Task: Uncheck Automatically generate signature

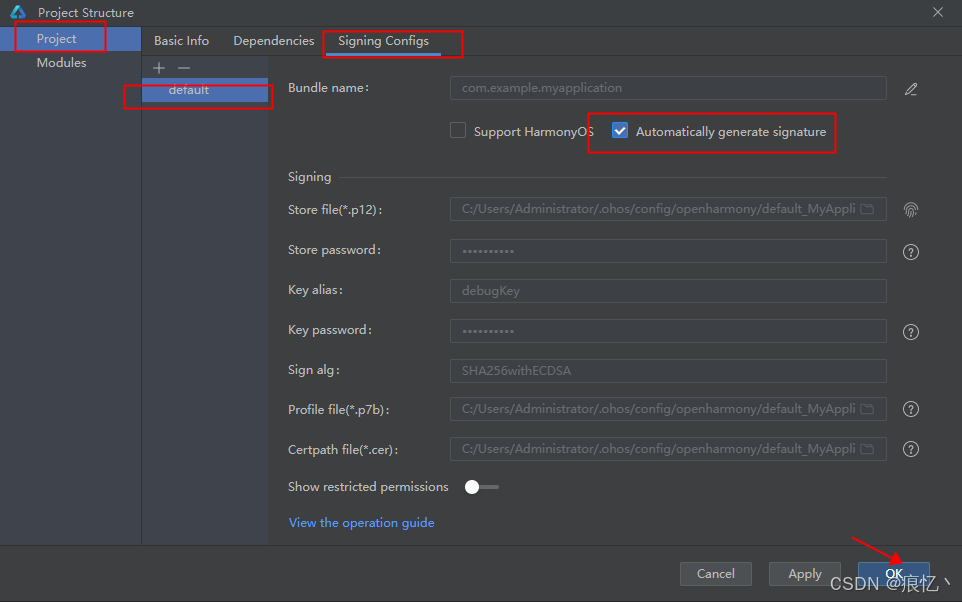Action: [620, 129]
